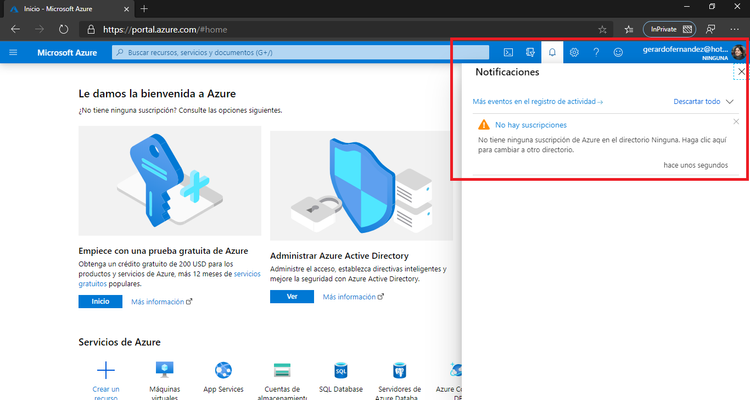Viewport: 750px width, 400px height.
Task: Reload the page with refresh icon
Action: coord(63,29)
